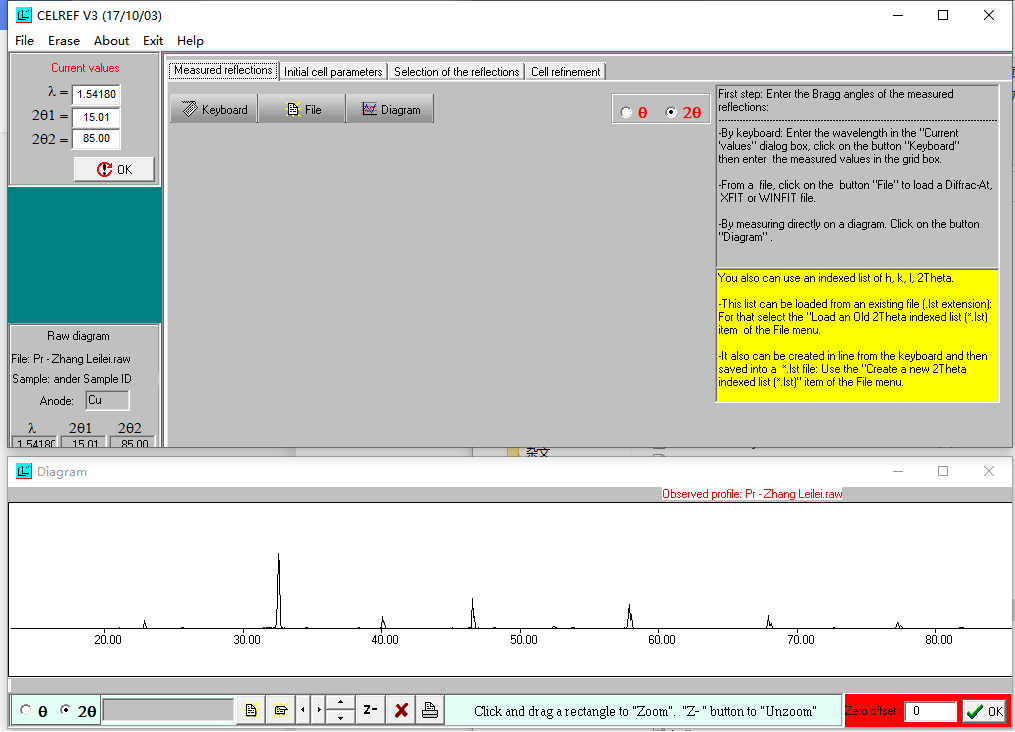Open the Cell refinement tab
1015x732 pixels.
pos(565,72)
